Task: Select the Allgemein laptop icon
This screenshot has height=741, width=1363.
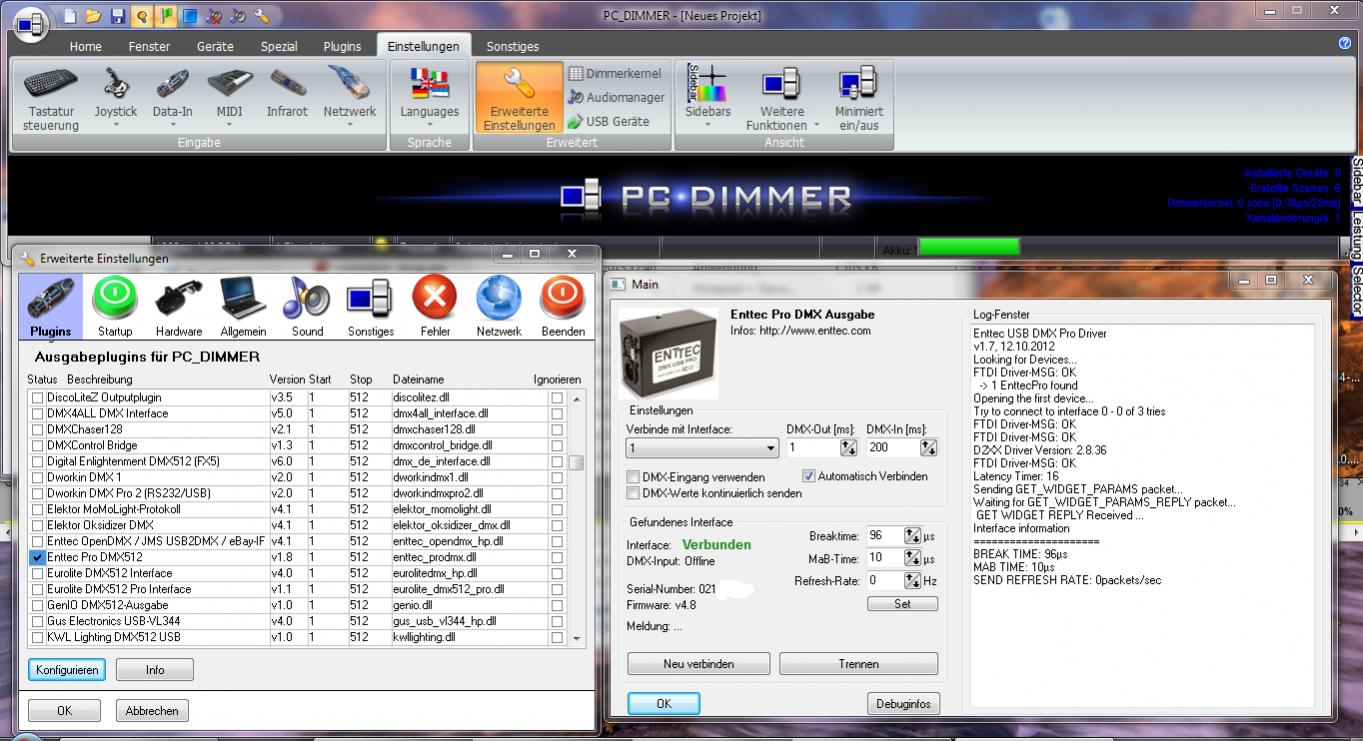Action: (x=243, y=307)
